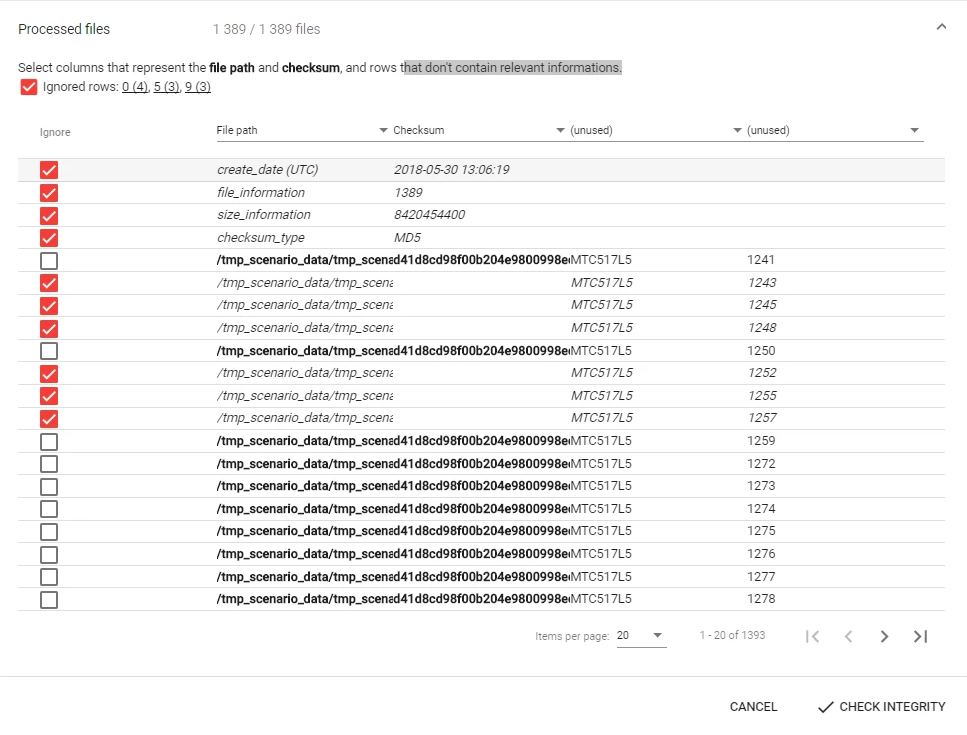Go to next page icon
The width and height of the screenshot is (967, 735).
click(884, 636)
